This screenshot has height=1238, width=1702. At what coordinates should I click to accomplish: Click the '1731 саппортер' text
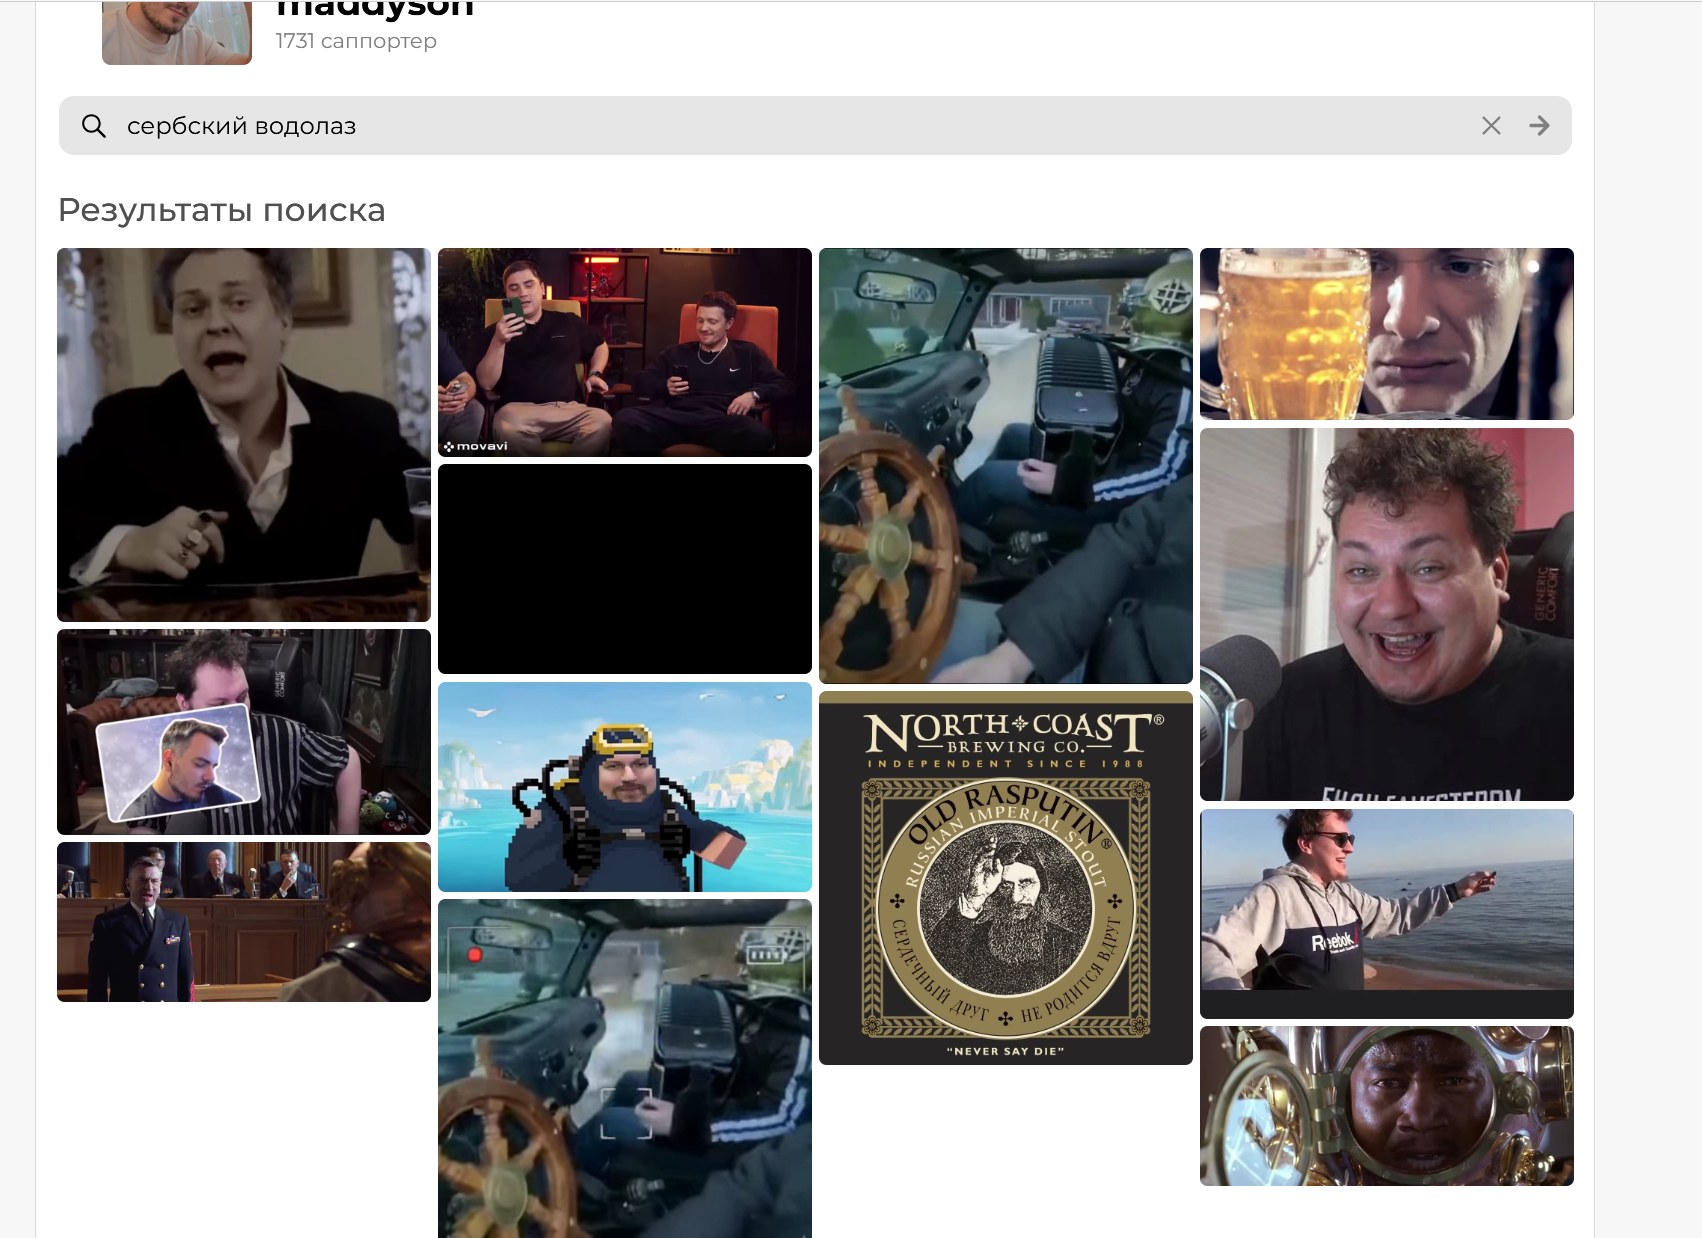356,41
